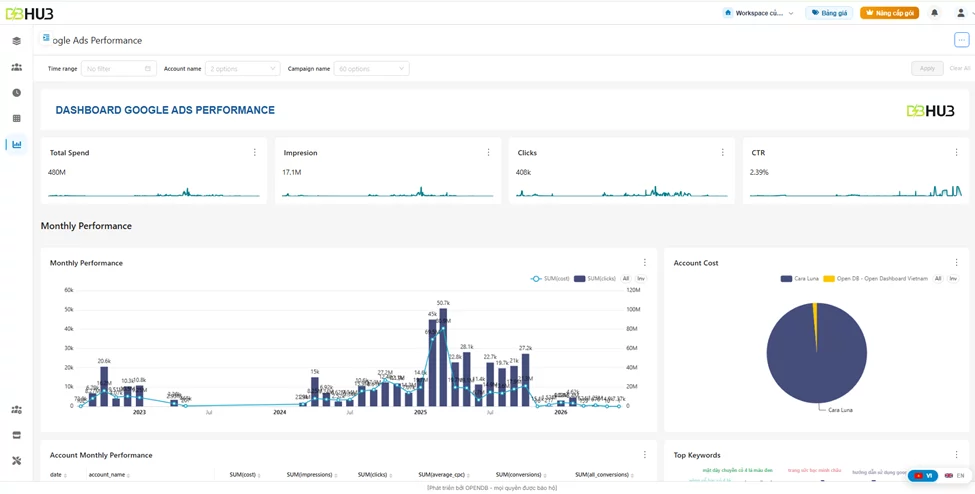Toggle the SUM(cost) legend series
The image size is (975, 494).
550,278
